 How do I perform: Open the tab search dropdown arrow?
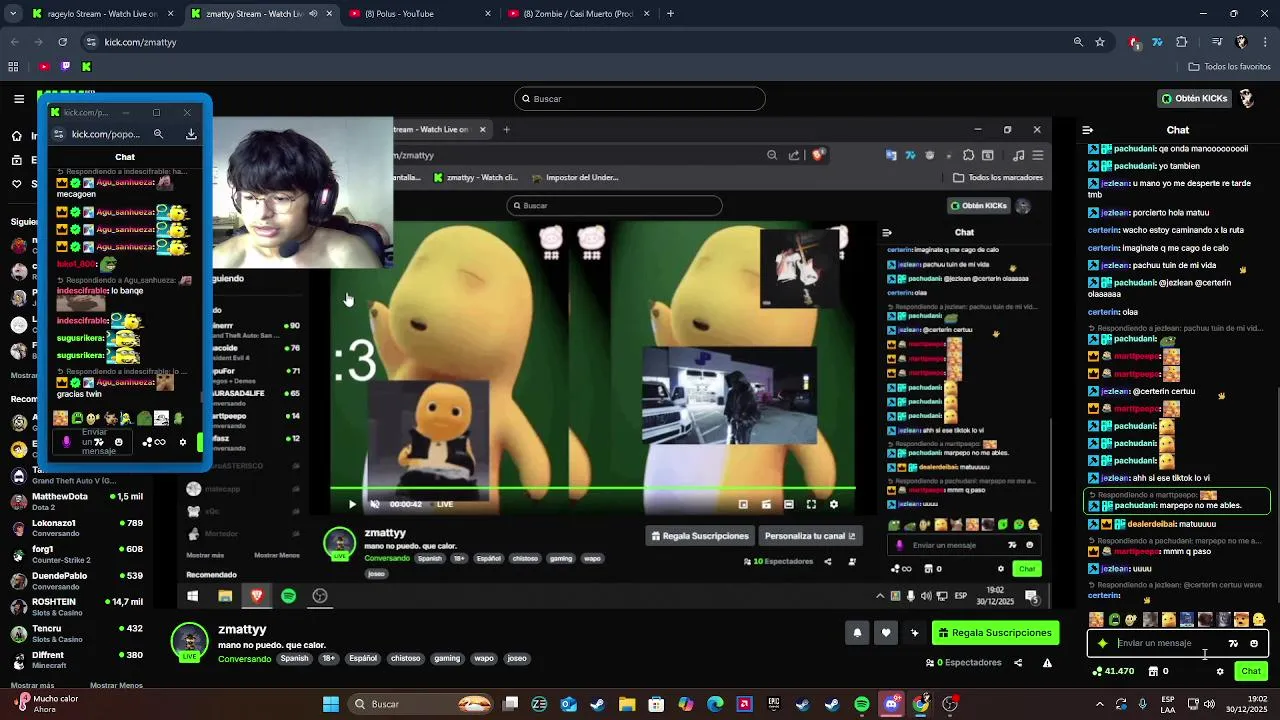tap(12, 14)
